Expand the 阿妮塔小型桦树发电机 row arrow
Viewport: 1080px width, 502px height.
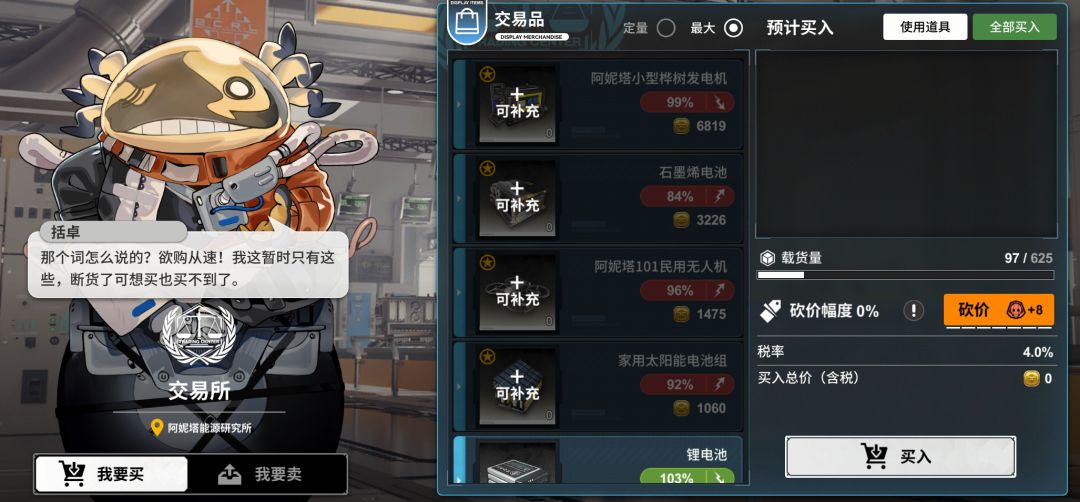pyautogui.click(x=459, y=104)
